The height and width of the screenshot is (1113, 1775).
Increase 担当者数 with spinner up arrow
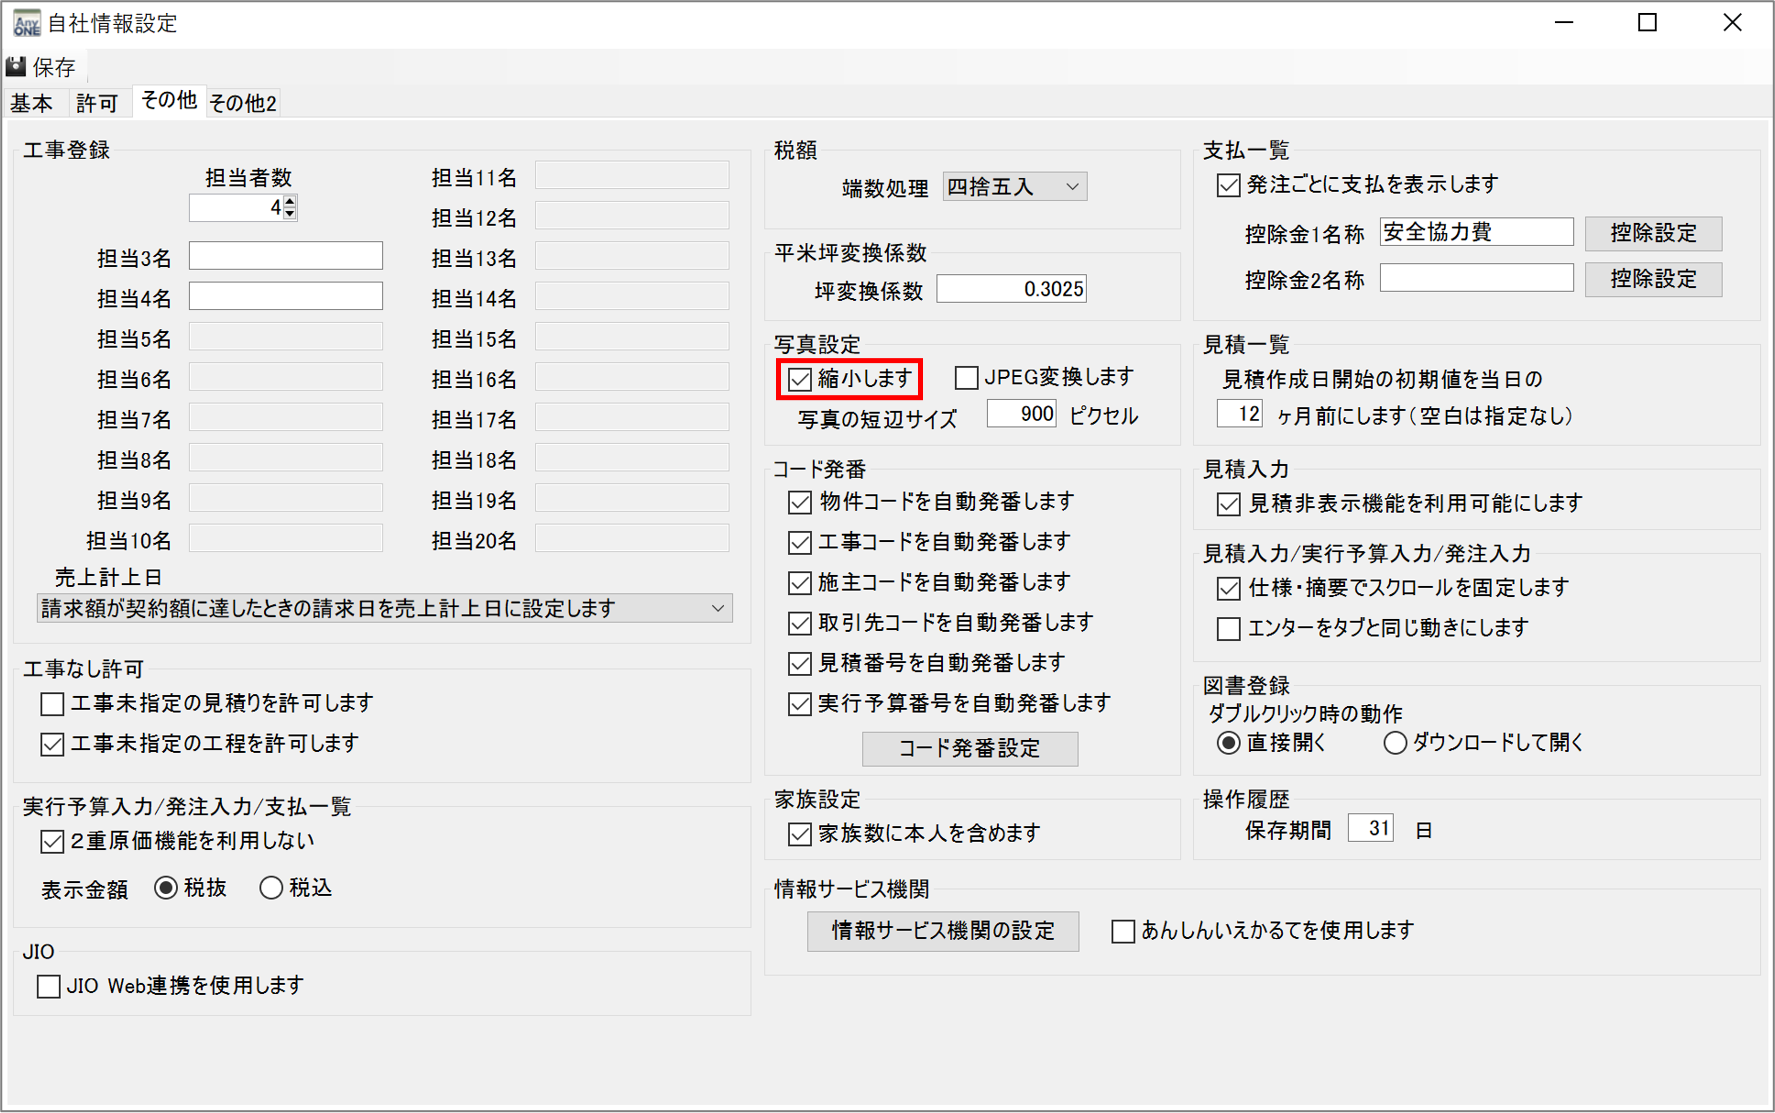click(x=290, y=201)
